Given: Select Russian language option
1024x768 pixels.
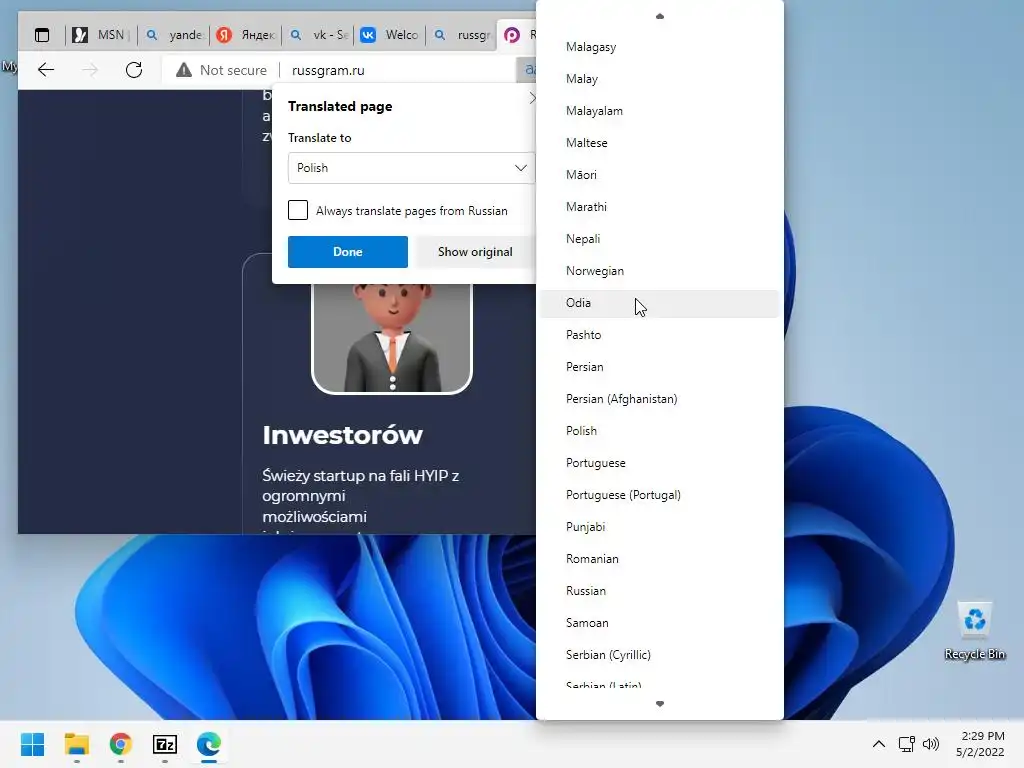Looking at the screenshot, I should click(x=660, y=591).
